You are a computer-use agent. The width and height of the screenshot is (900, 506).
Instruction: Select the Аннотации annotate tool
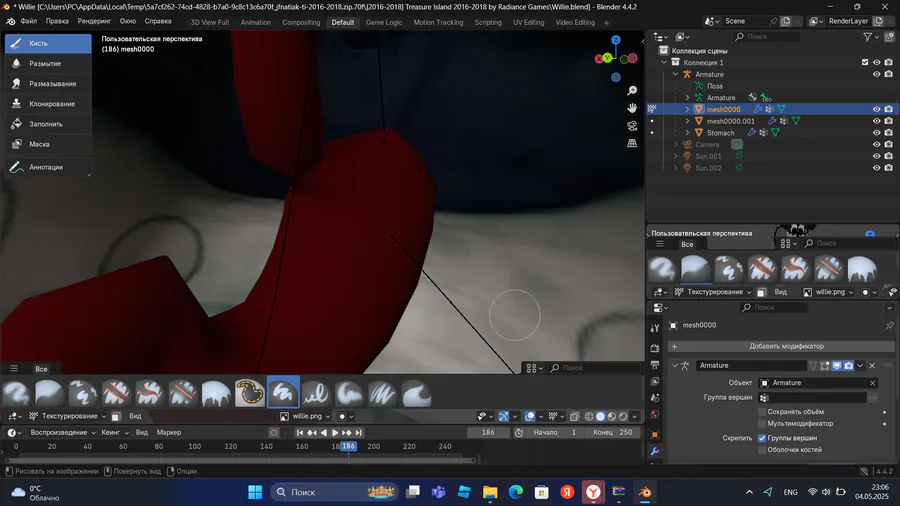48,167
